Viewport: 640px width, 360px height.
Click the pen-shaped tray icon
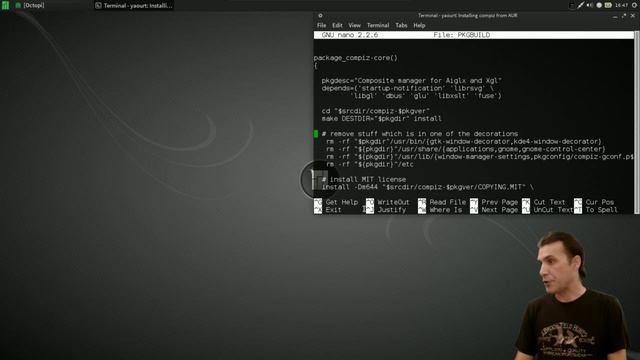click(x=580, y=5)
